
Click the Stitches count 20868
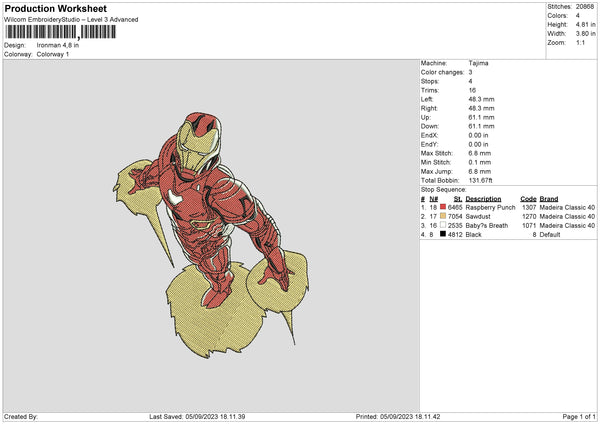586,6
